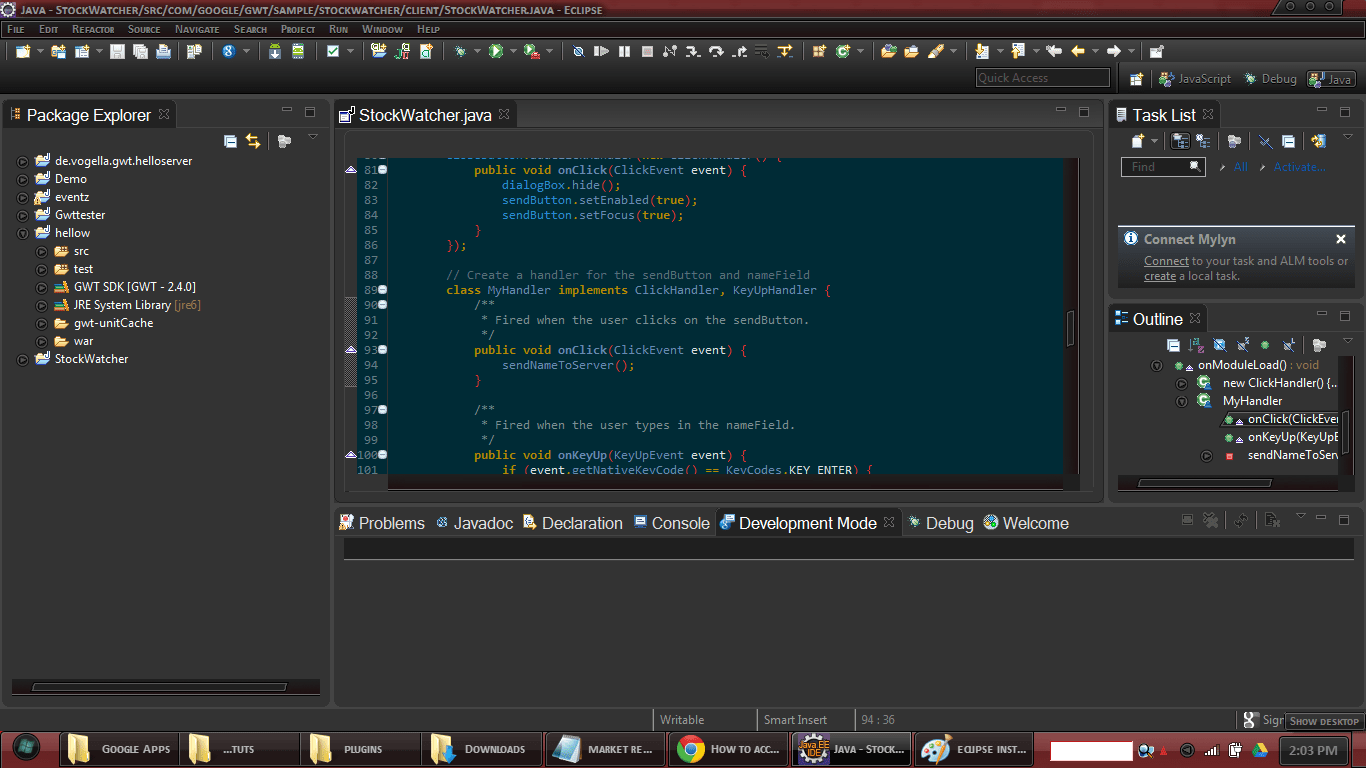Click the Resume debug icon
1366x768 pixels.
601,51
